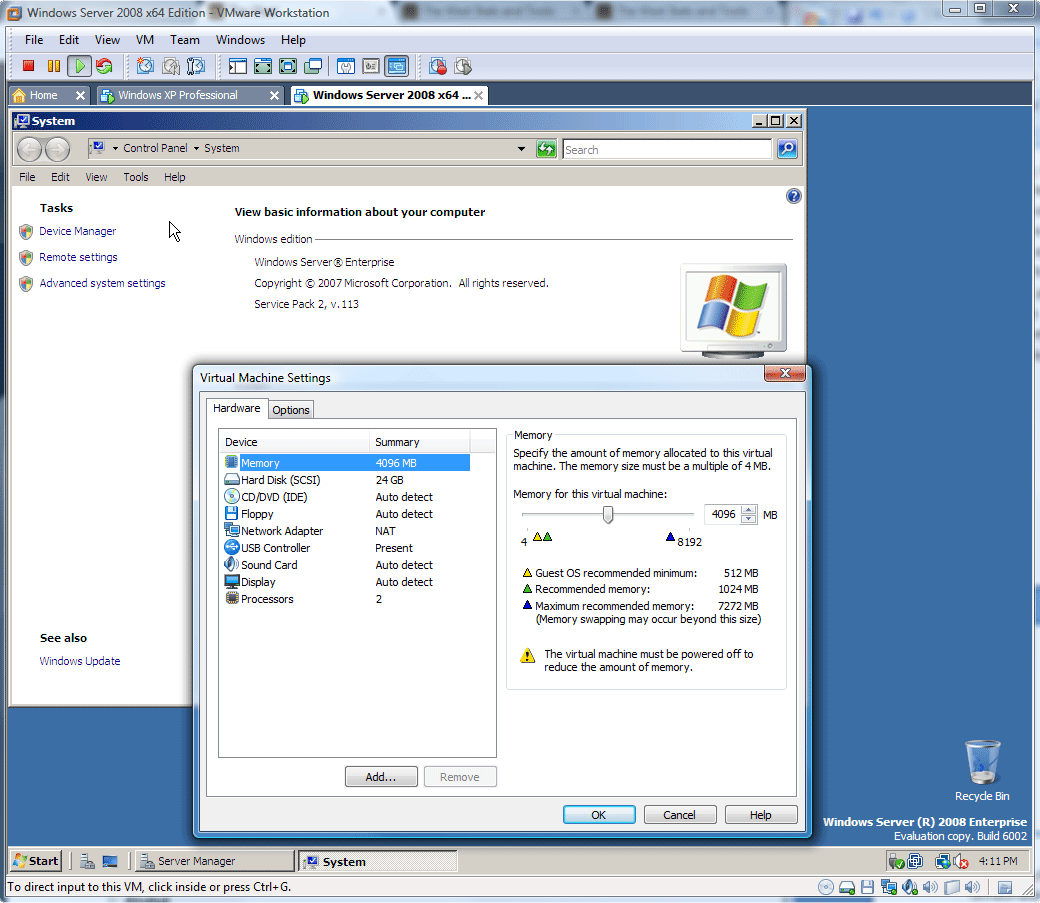Select the Hardware tab in settings dialog
The height and width of the screenshot is (903, 1040).
[237, 408]
